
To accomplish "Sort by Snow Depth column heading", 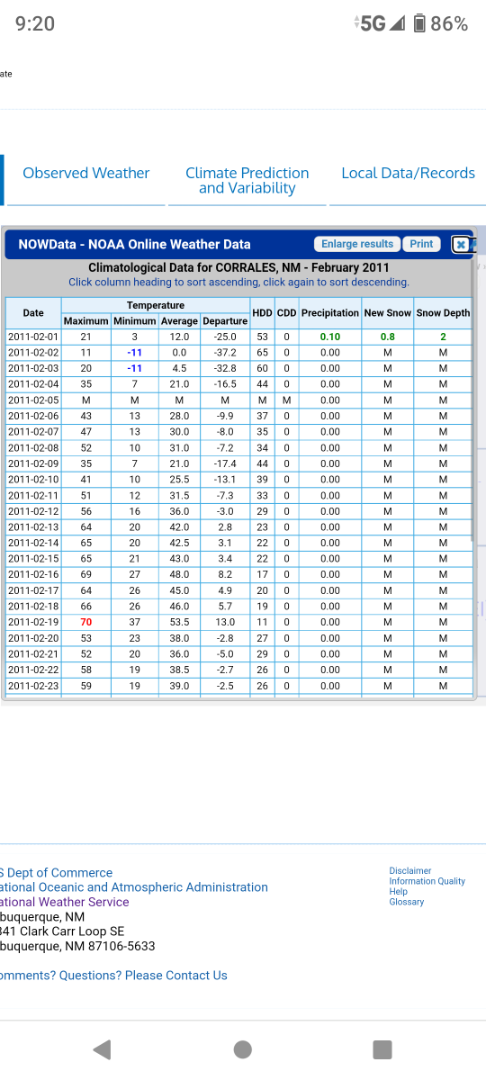I will 443,313.
